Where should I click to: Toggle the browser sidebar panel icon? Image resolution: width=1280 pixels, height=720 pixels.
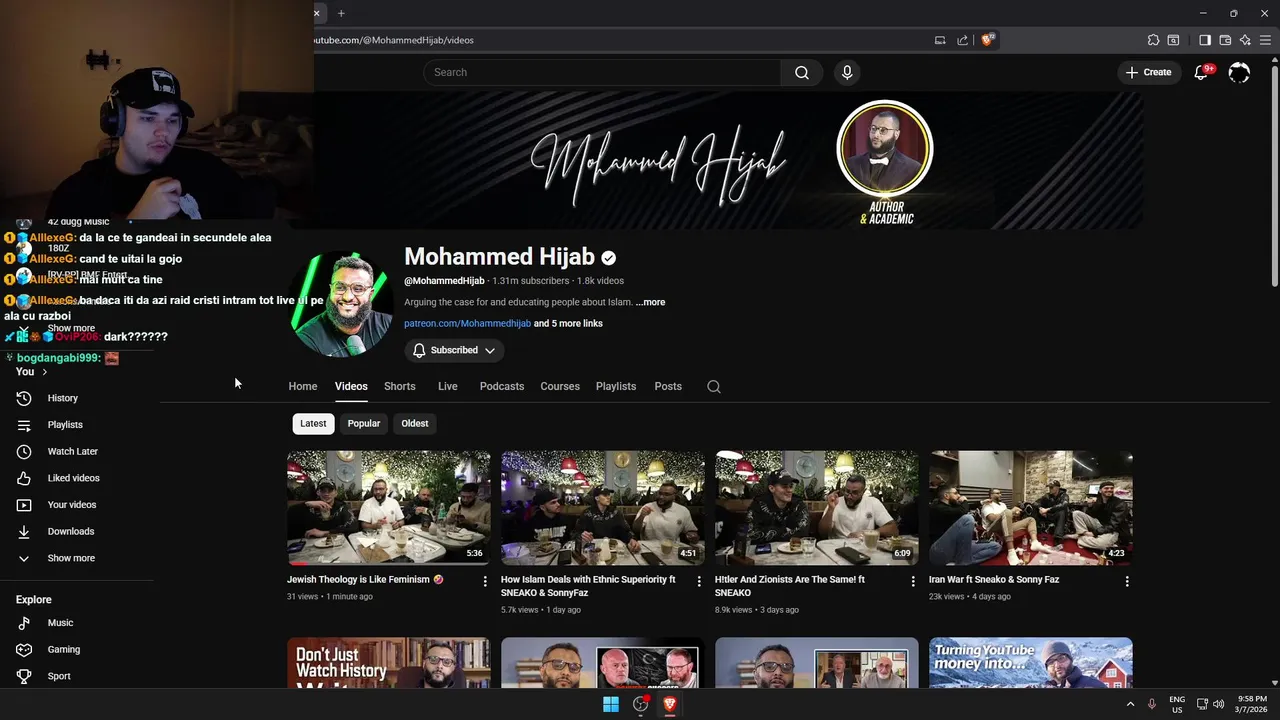[1205, 40]
